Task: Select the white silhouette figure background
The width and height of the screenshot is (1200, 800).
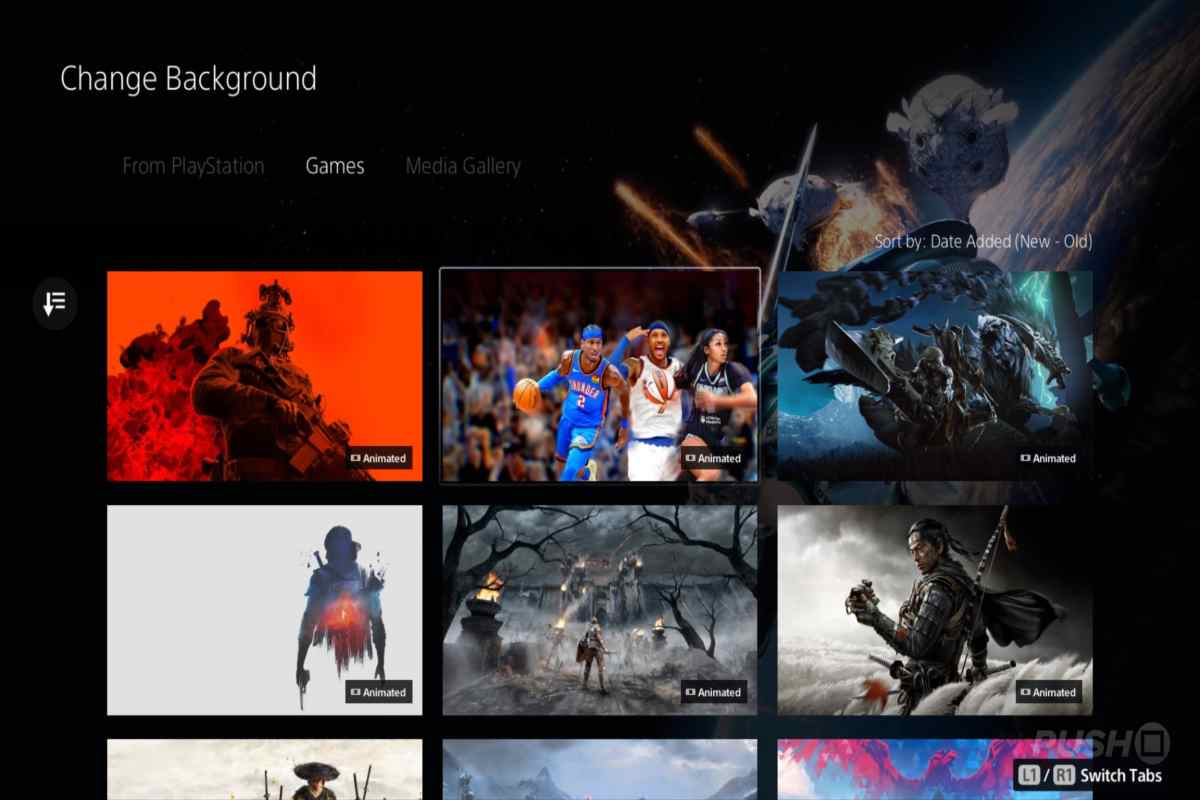Action: (x=264, y=609)
